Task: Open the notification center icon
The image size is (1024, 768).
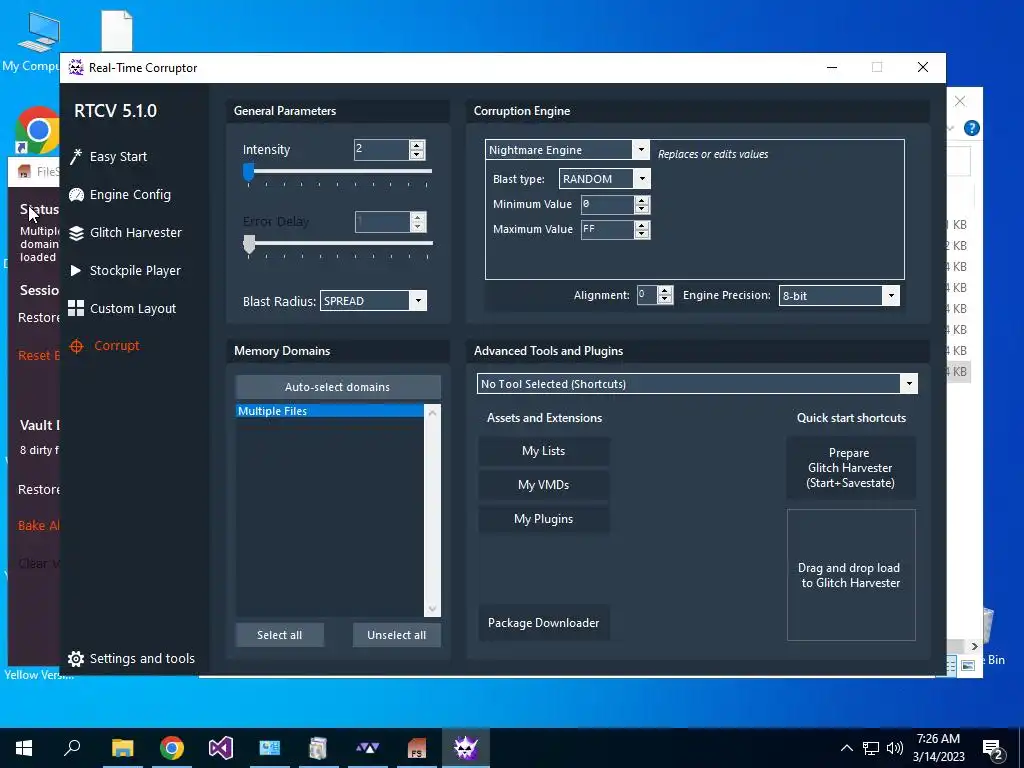Action: click(x=993, y=749)
